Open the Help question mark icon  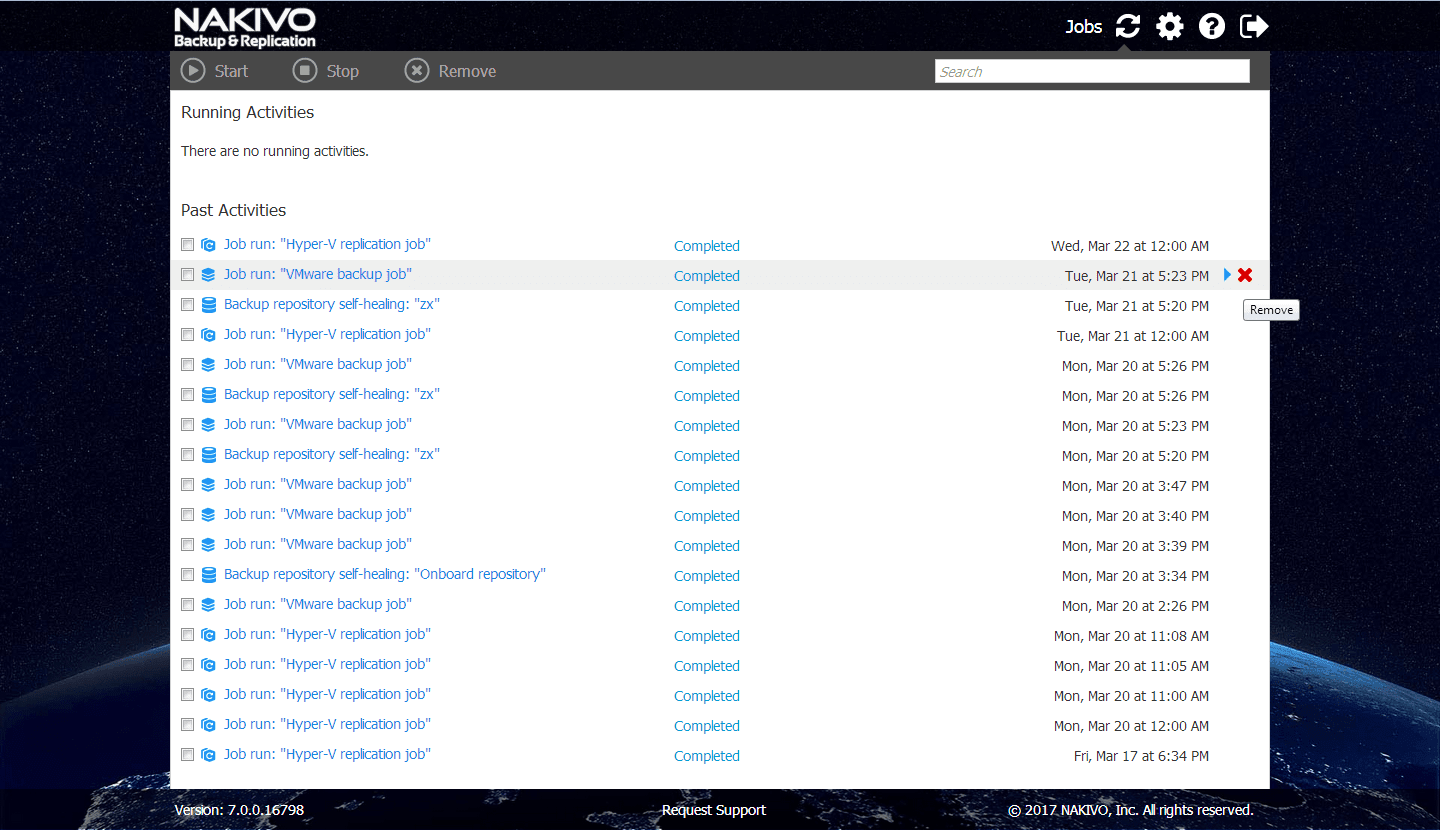[x=1212, y=26]
